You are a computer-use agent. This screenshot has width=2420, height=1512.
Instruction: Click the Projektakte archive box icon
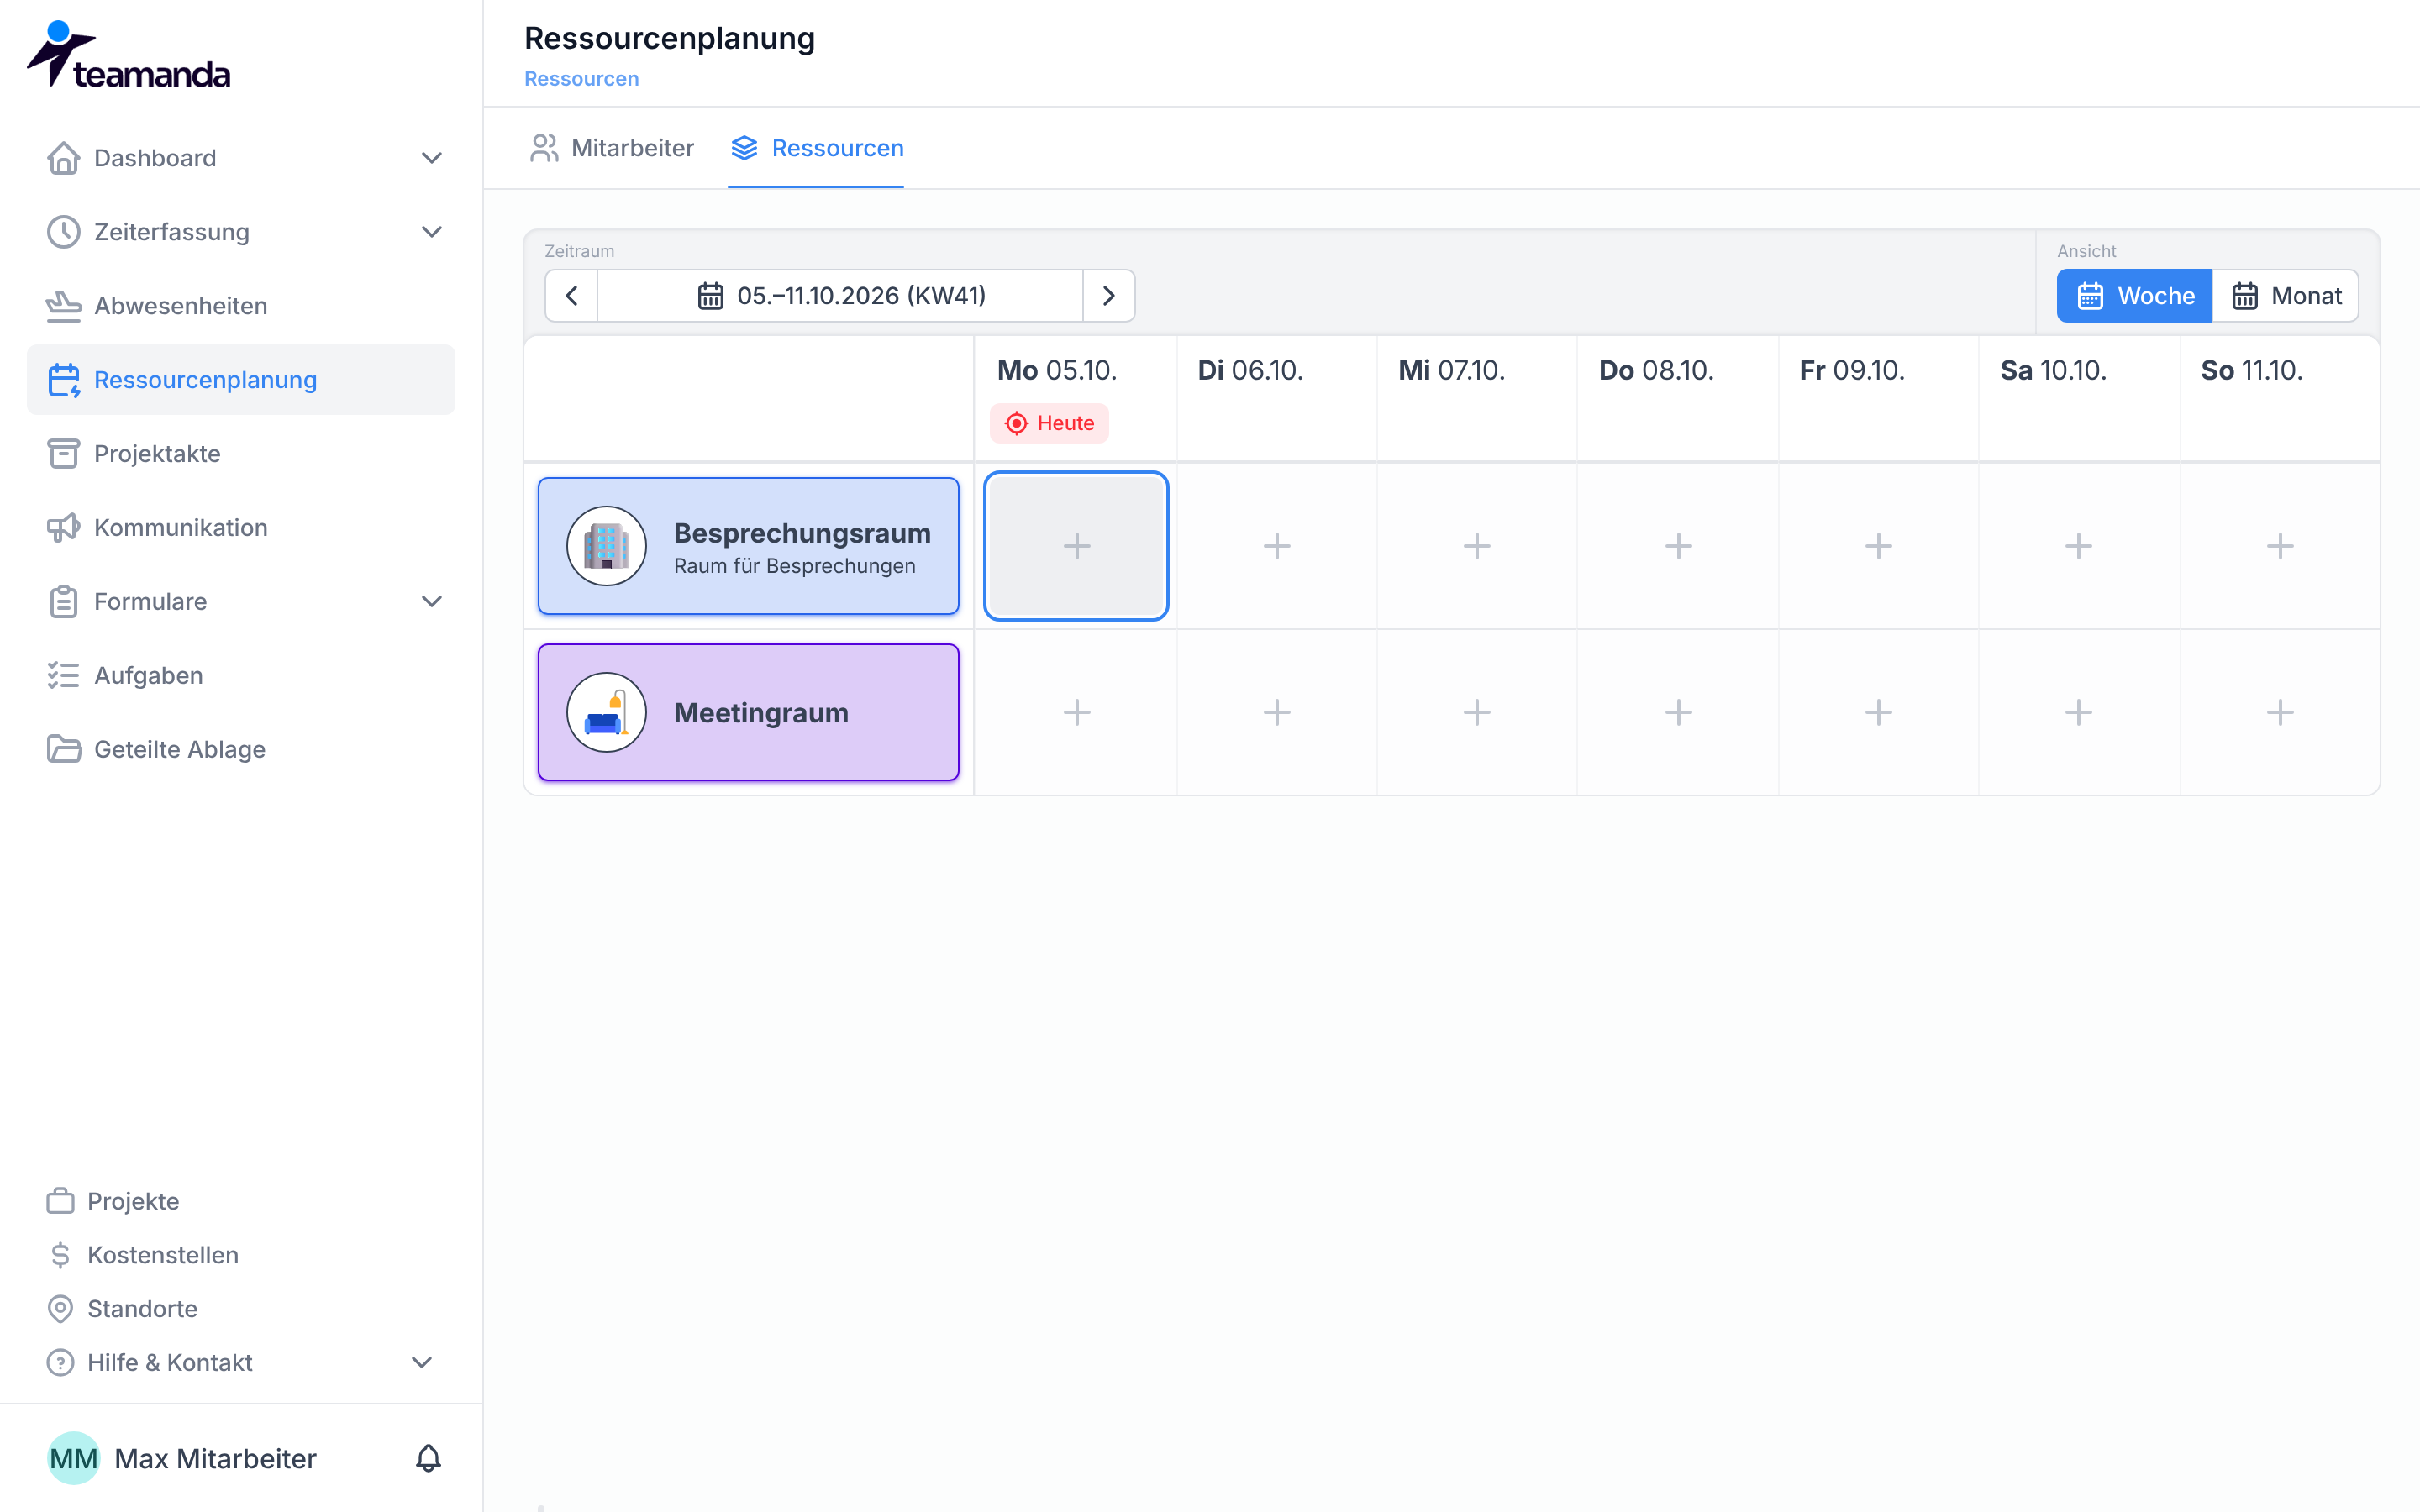tap(63, 454)
